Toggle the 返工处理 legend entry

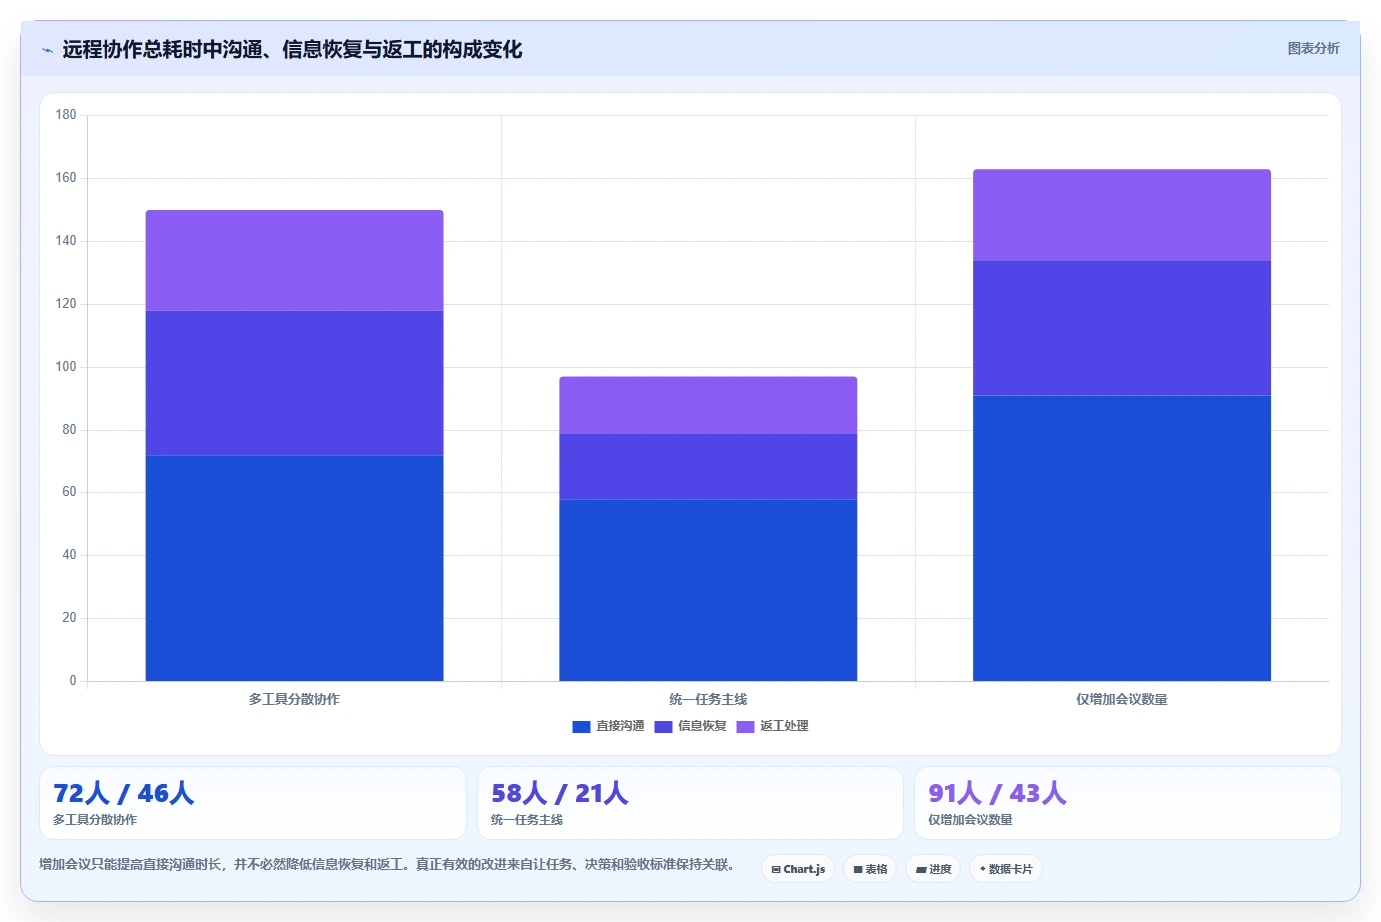(x=772, y=726)
